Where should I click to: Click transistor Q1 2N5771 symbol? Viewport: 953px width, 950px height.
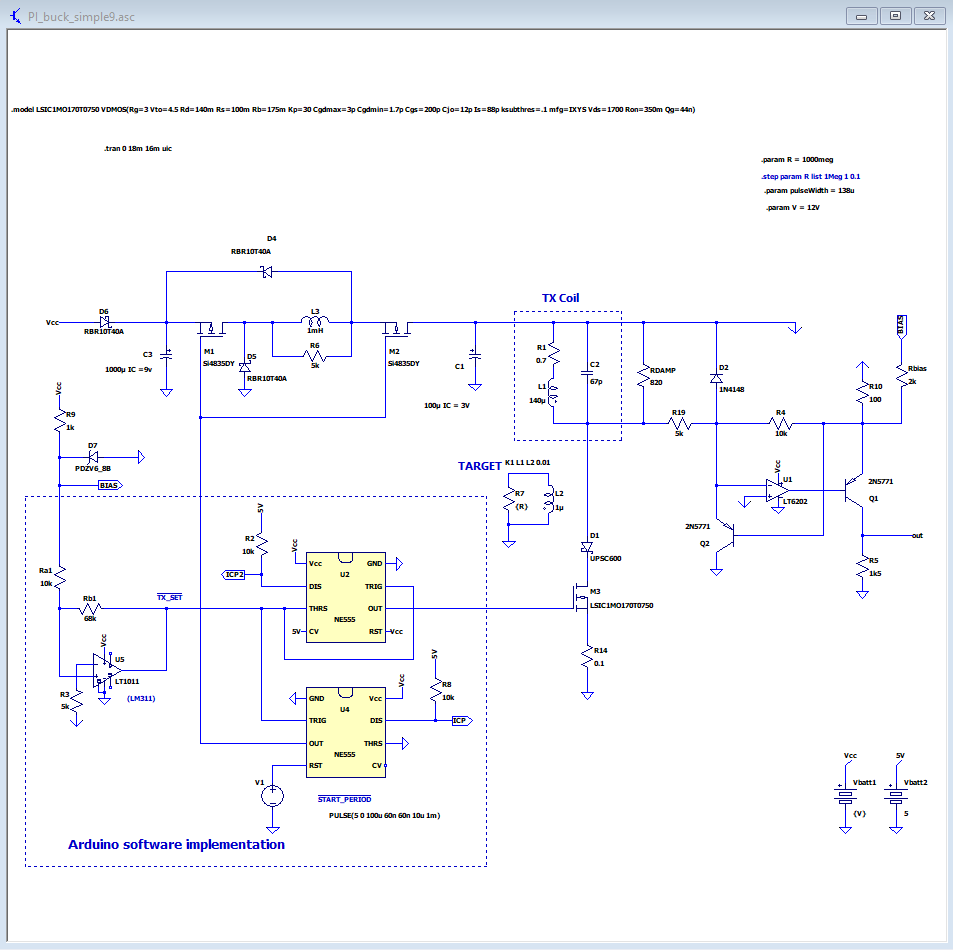[855, 490]
